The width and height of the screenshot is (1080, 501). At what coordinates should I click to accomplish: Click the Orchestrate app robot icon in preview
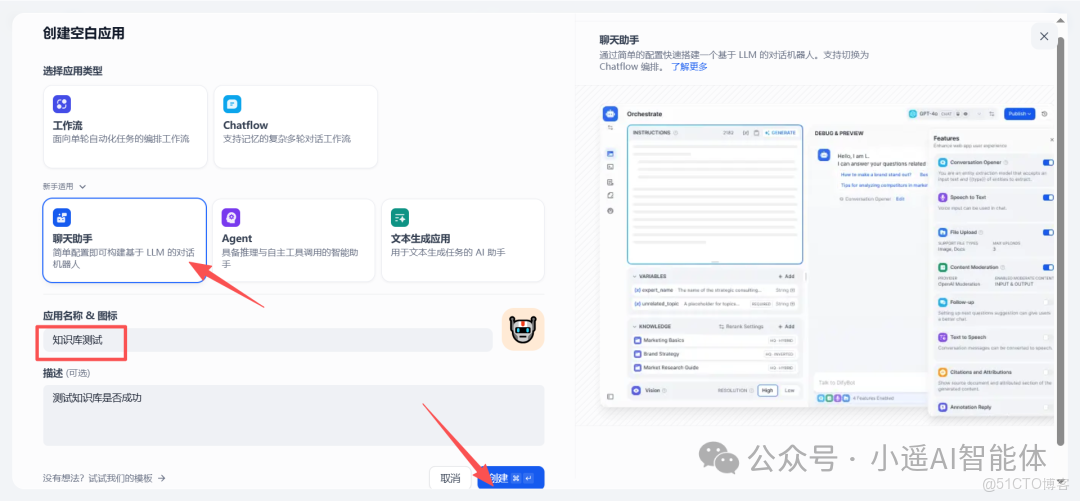[x=611, y=114]
